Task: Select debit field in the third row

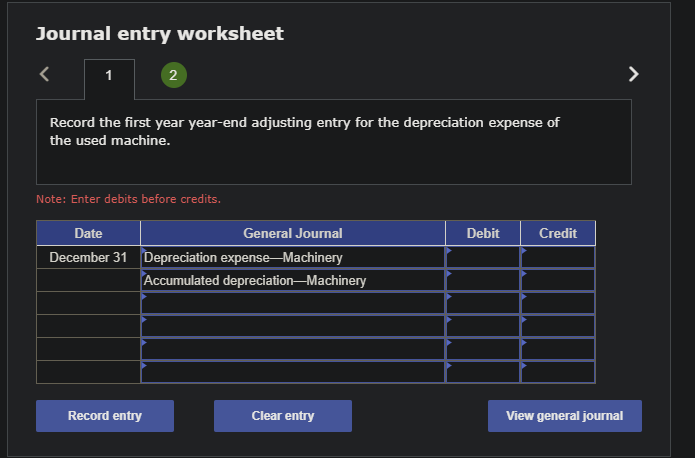Action: pyautogui.click(x=483, y=303)
